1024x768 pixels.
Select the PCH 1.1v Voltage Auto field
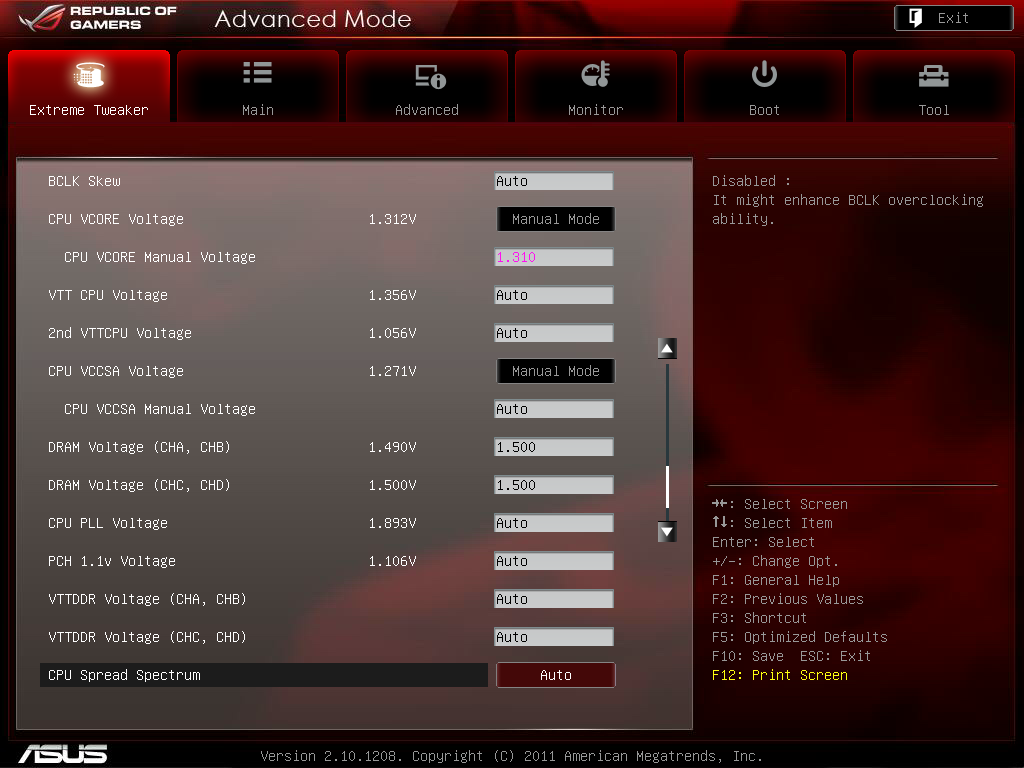pos(554,561)
